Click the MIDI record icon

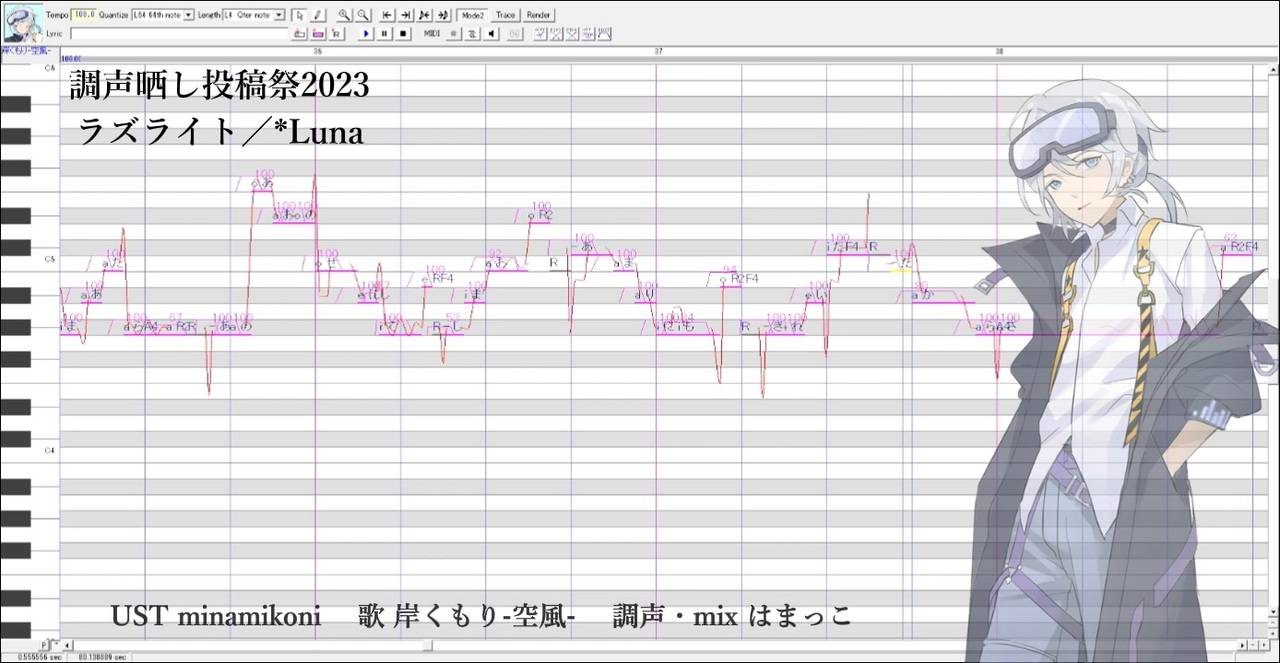click(453, 34)
